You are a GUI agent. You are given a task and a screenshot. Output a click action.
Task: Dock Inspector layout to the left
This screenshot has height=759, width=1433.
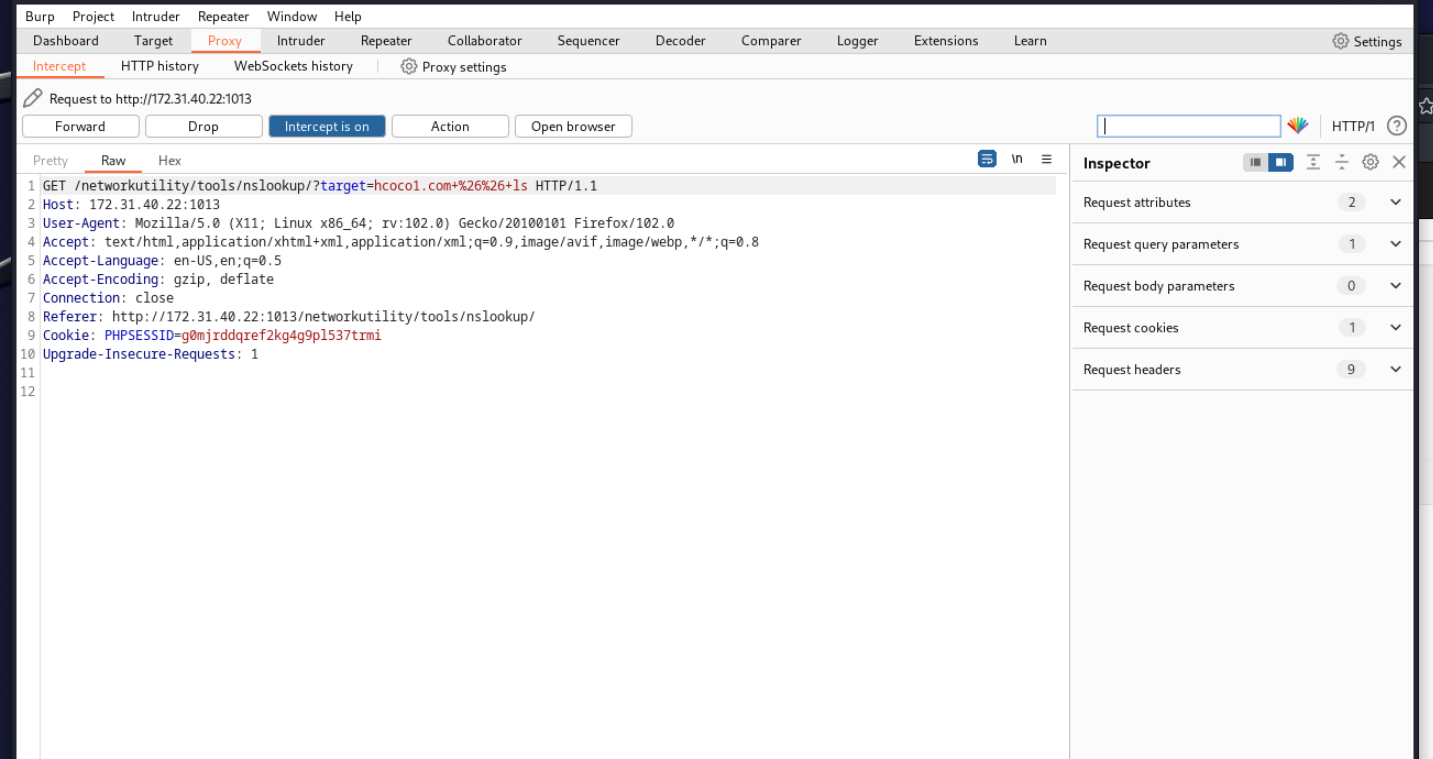[1256, 162]
